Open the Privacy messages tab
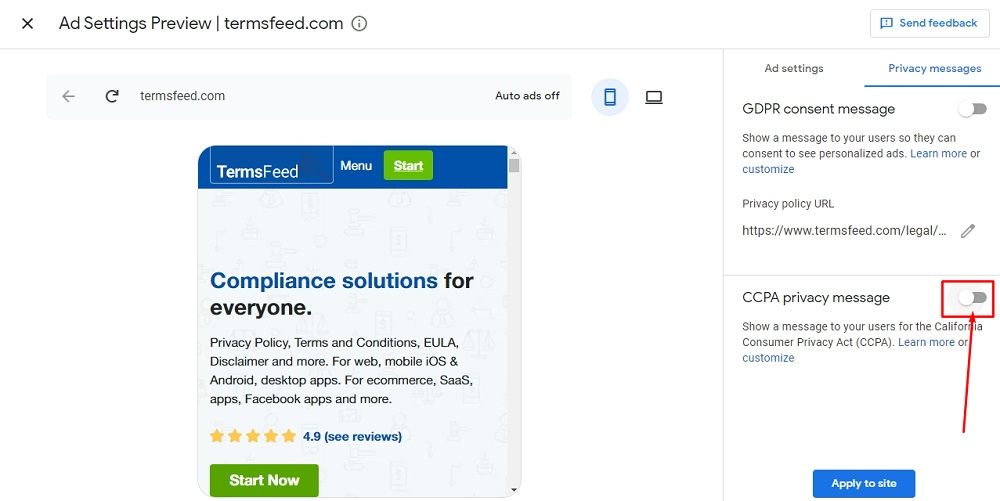The image size is (1000, 501). (934, 68)
